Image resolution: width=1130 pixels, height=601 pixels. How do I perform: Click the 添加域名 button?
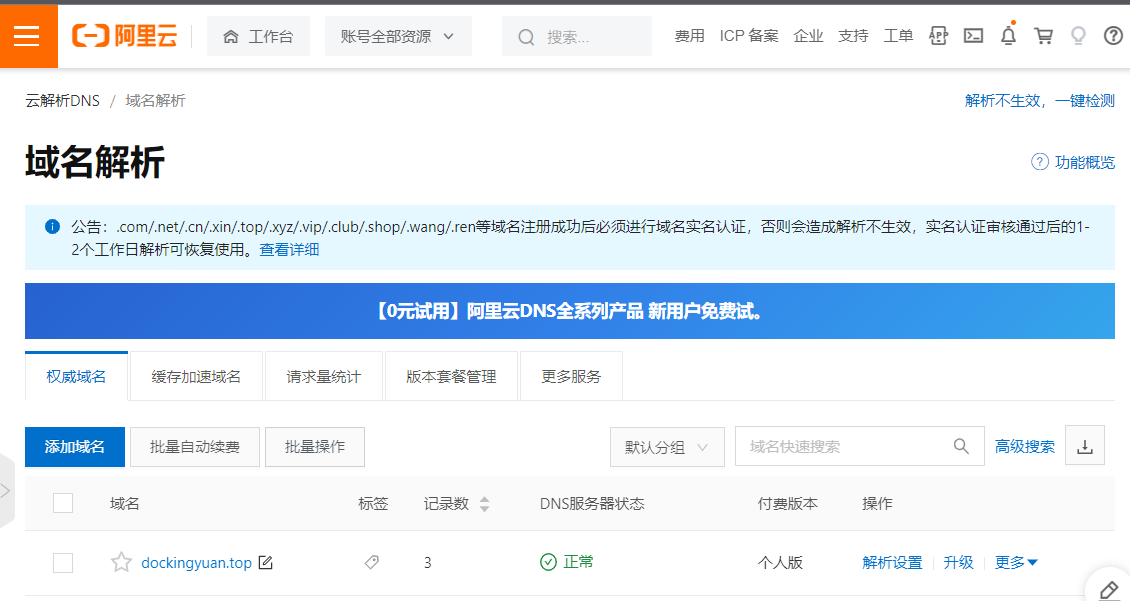click(x=75, y=447)
